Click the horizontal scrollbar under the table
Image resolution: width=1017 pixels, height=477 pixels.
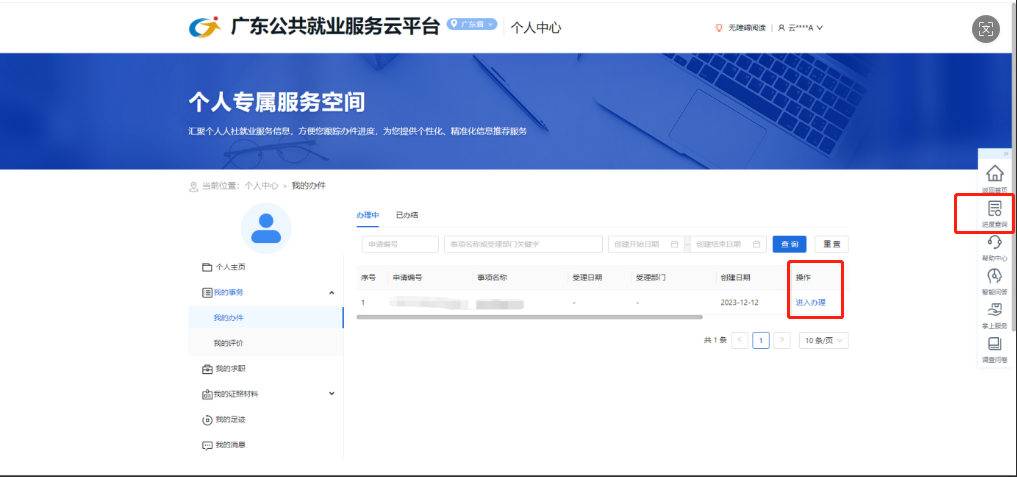pos(529,317)
